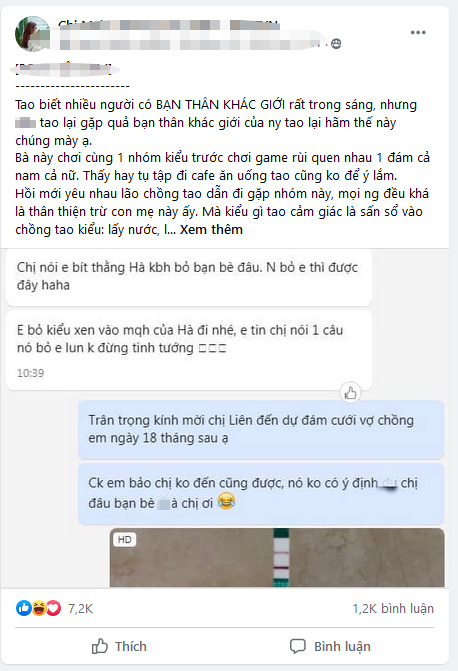View the 7,2K reactions count
The height and width of the screenshot is (671, 458).
(80, 609)
